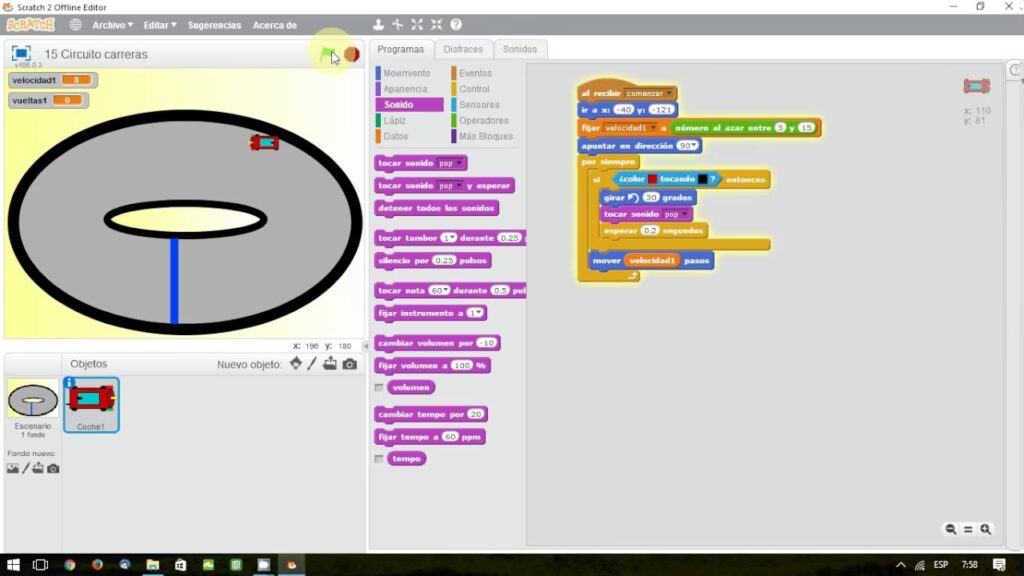Paint a new sprite with brush icon
The image size is (1024, 576).
(313, 364)
